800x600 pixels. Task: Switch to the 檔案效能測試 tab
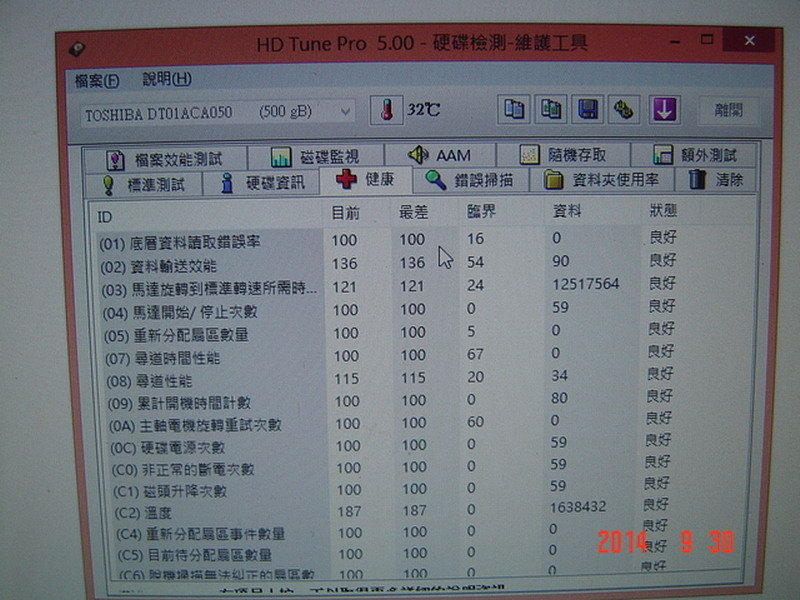(165, 159)
